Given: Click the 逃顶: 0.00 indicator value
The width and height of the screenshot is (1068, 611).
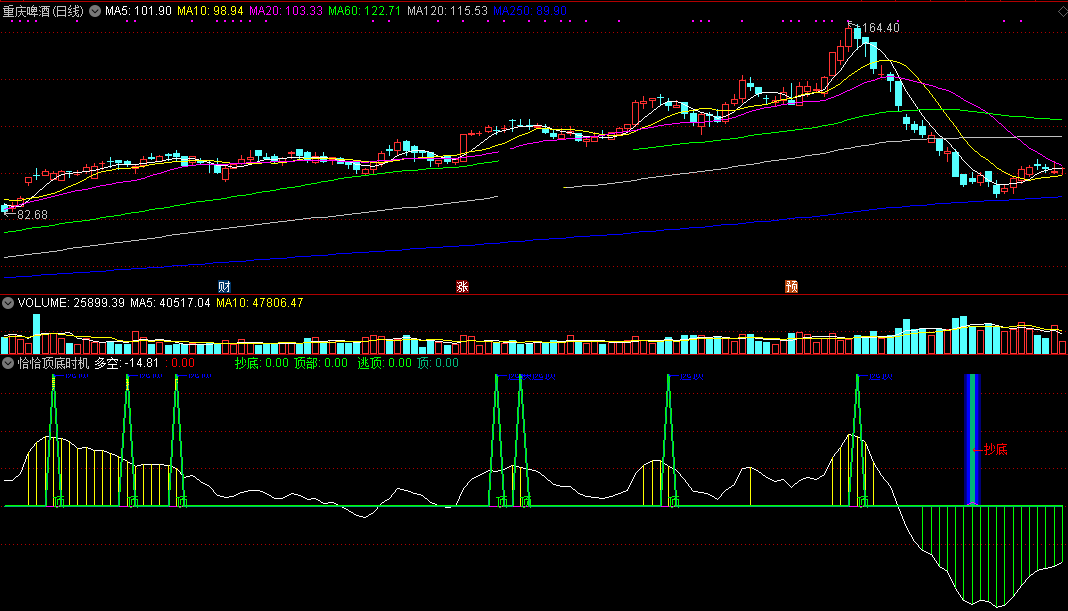Looking at the screenshot, I should click(384, 363).
